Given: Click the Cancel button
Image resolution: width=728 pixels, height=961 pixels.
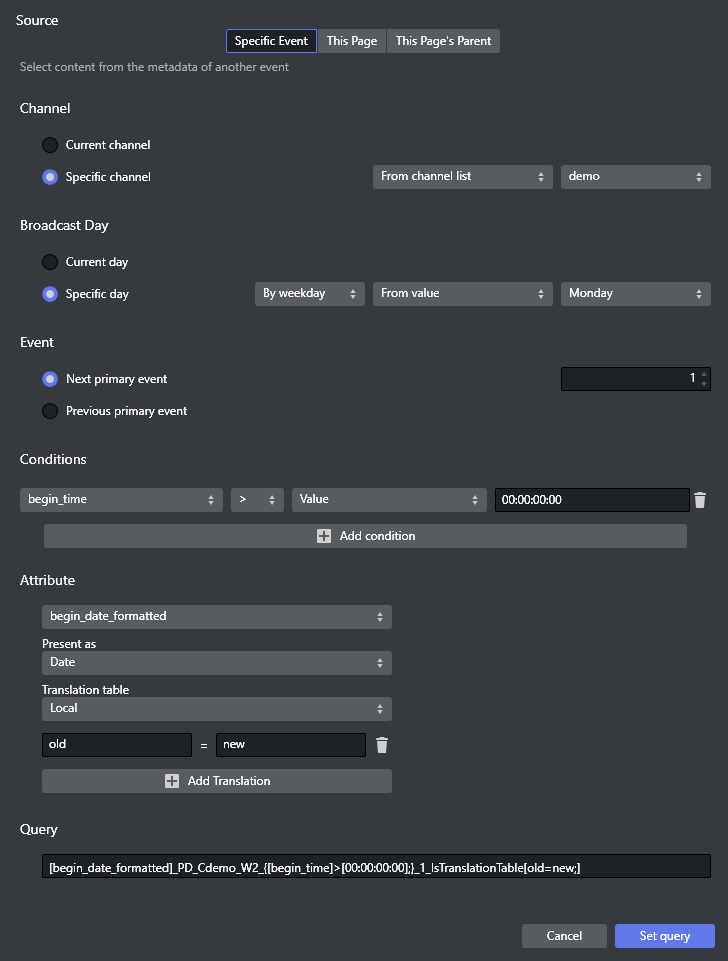Looking at the screenshot, I should click(x=564, y=936).
